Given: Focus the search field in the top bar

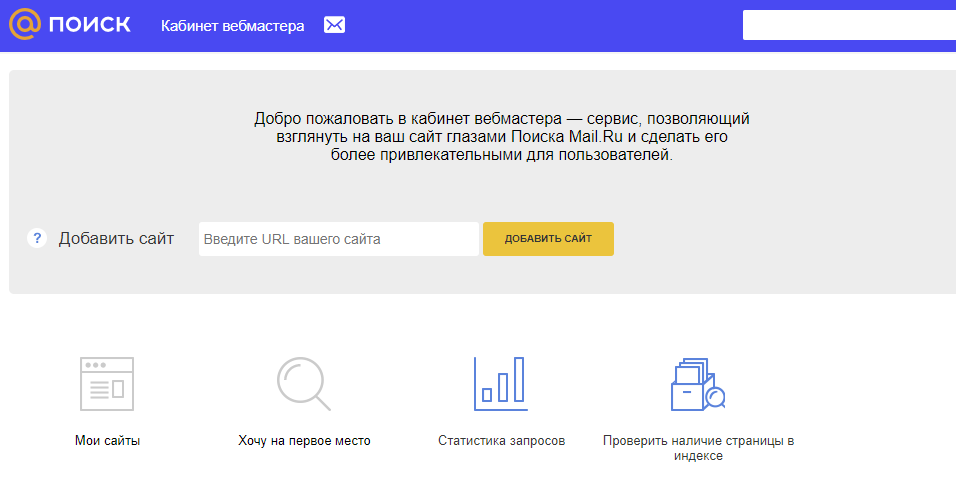Looking at the screenshot, I should click(848, 26).
